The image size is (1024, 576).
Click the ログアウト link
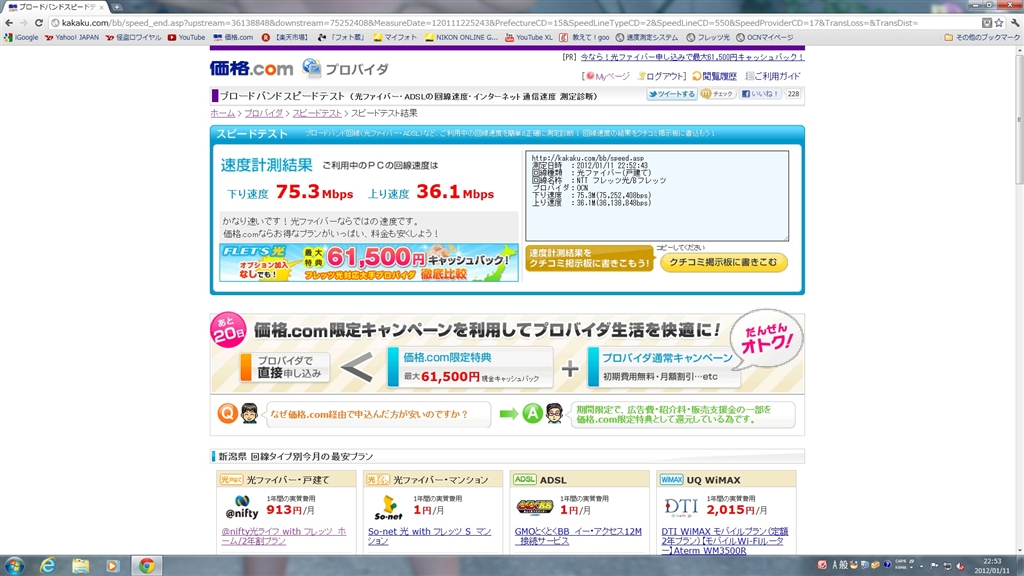[662, 76]
